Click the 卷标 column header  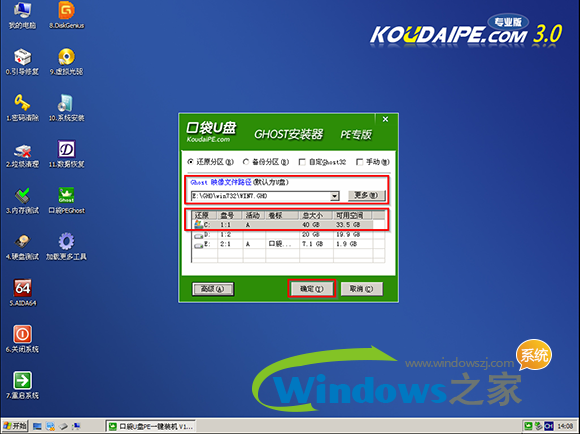[282, 215]
